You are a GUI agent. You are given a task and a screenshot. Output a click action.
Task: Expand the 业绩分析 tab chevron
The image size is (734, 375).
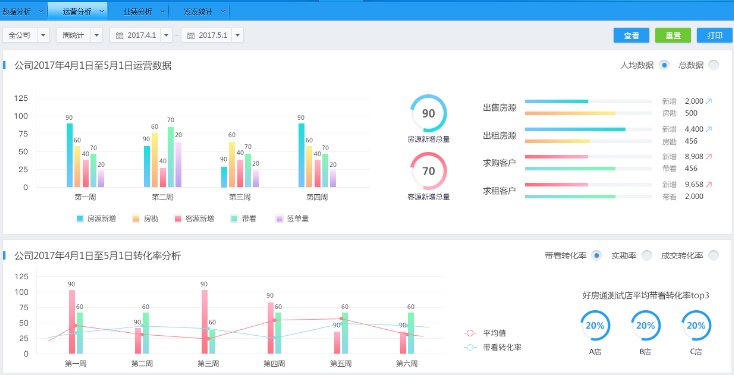coord(162,11)
